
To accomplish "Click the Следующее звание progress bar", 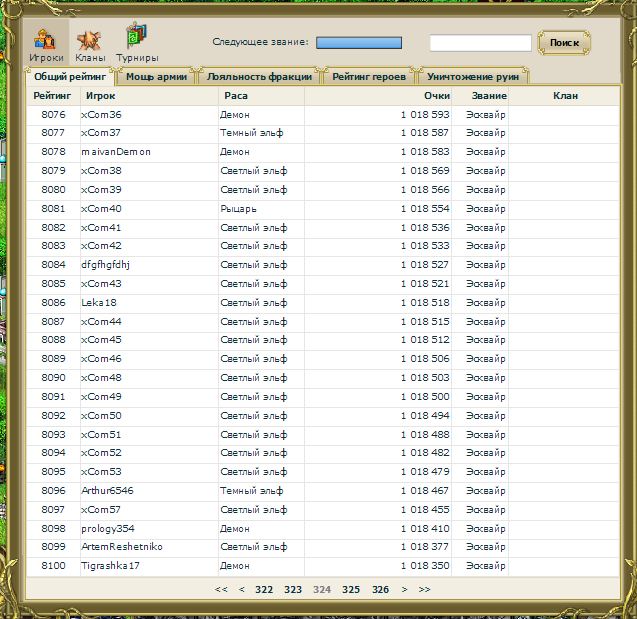I will click(359, 43).
